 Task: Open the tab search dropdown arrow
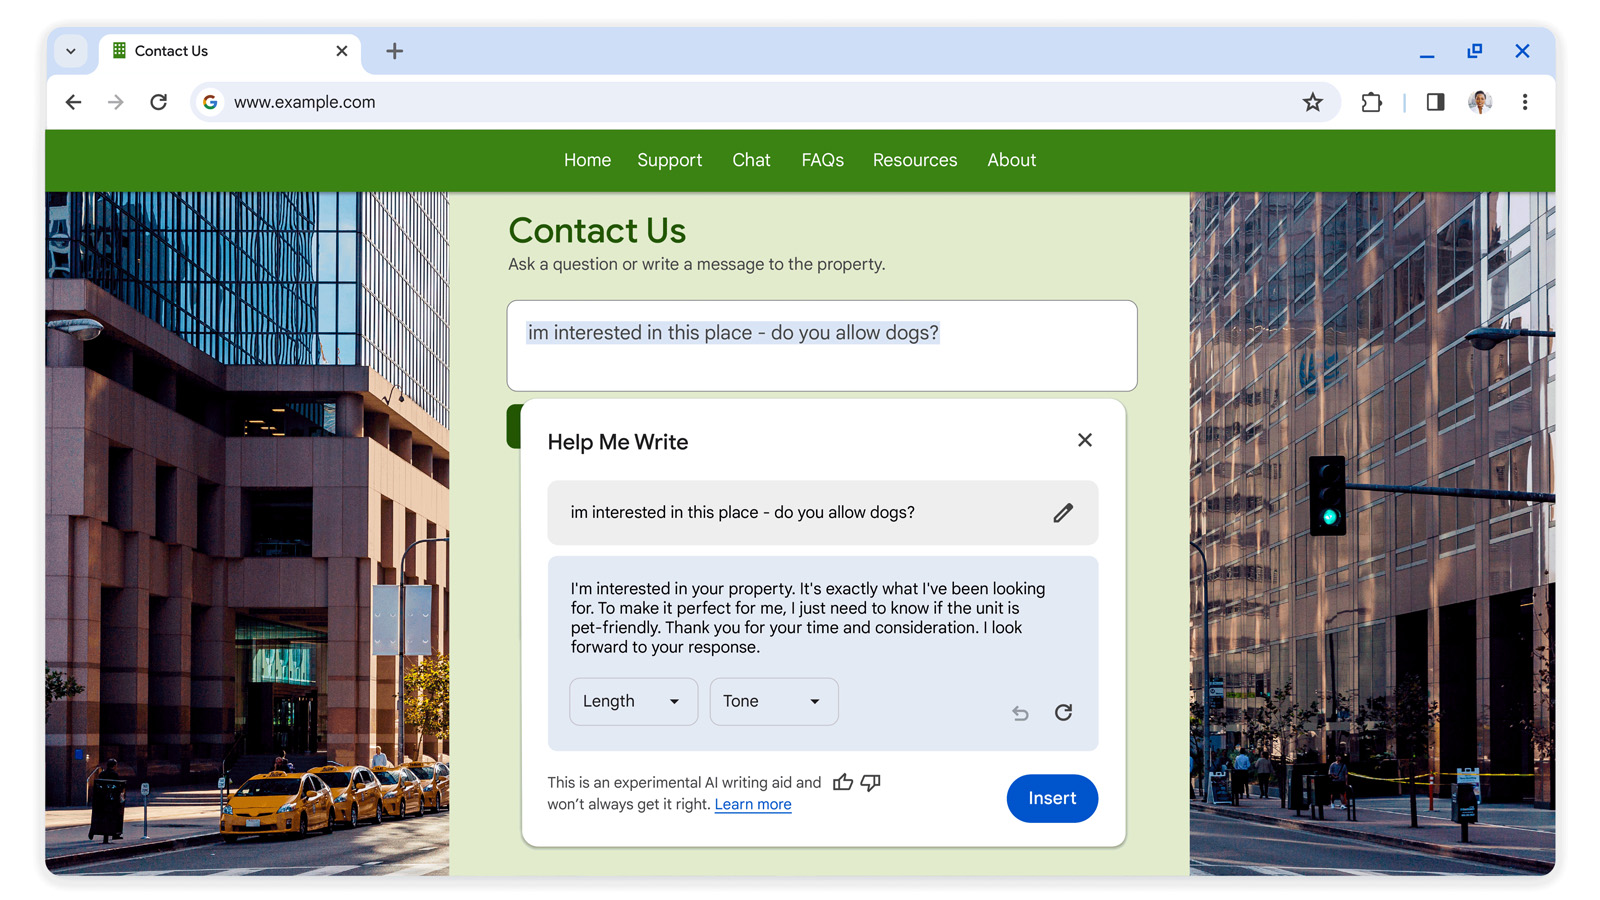click(x=71, y=51)
